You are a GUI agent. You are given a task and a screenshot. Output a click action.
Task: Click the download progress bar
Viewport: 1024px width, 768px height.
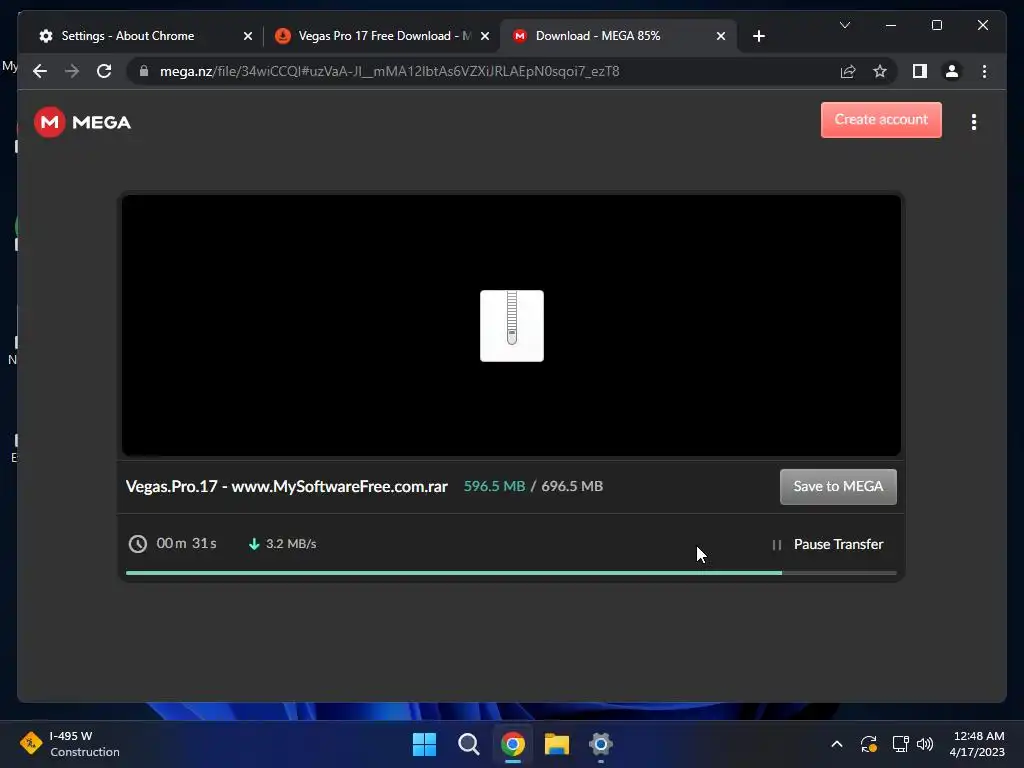point(511,573)
